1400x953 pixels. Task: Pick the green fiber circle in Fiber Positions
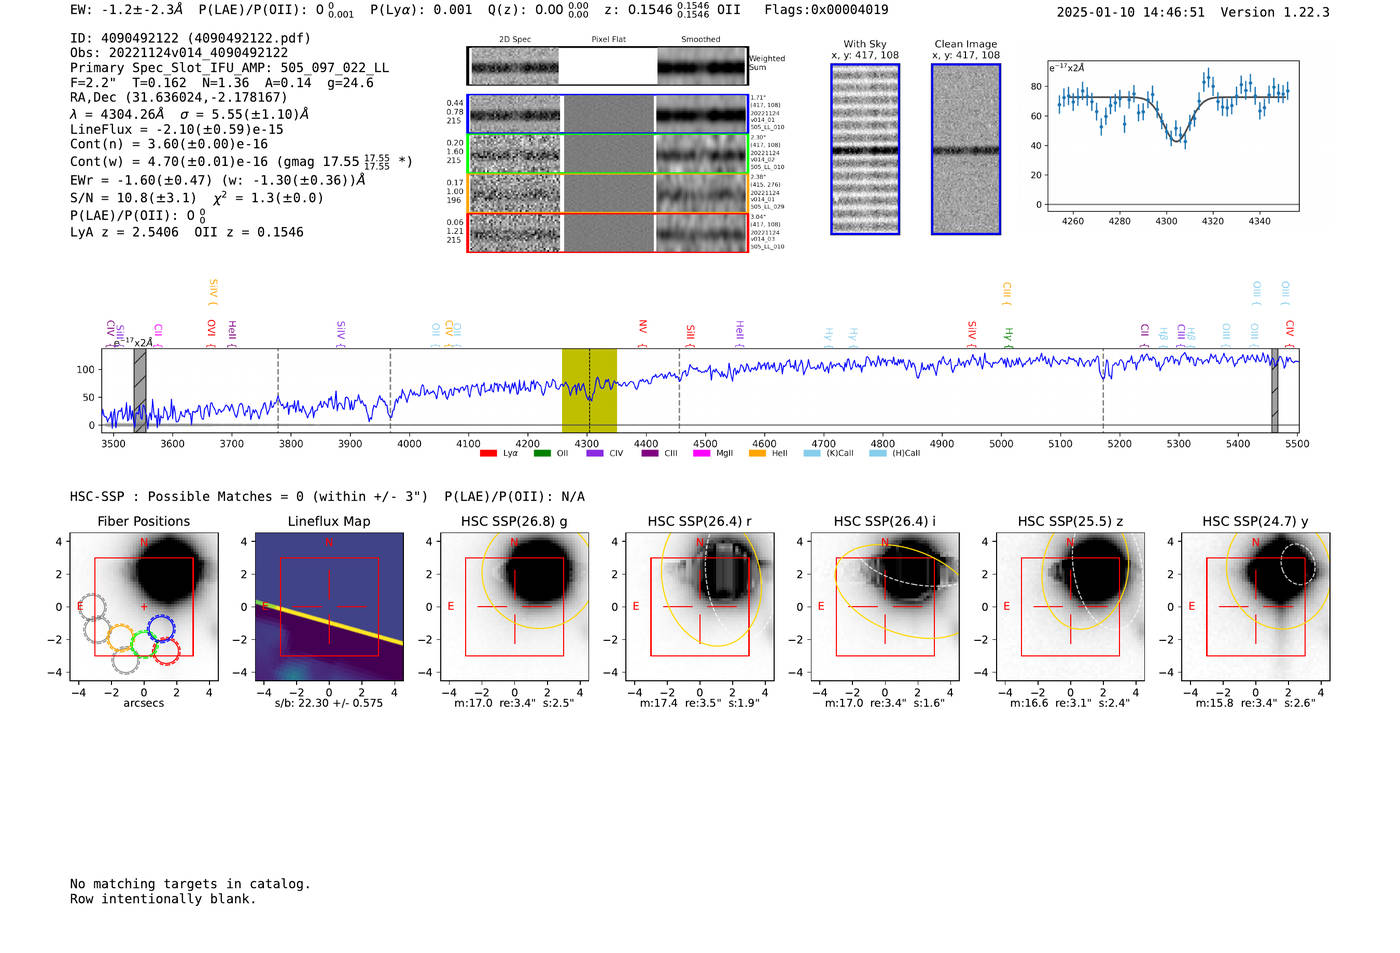point(144,645)
